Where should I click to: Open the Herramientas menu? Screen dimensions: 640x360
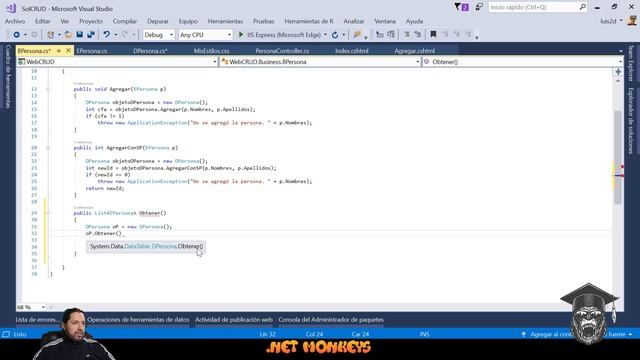[x=225, y=21]
